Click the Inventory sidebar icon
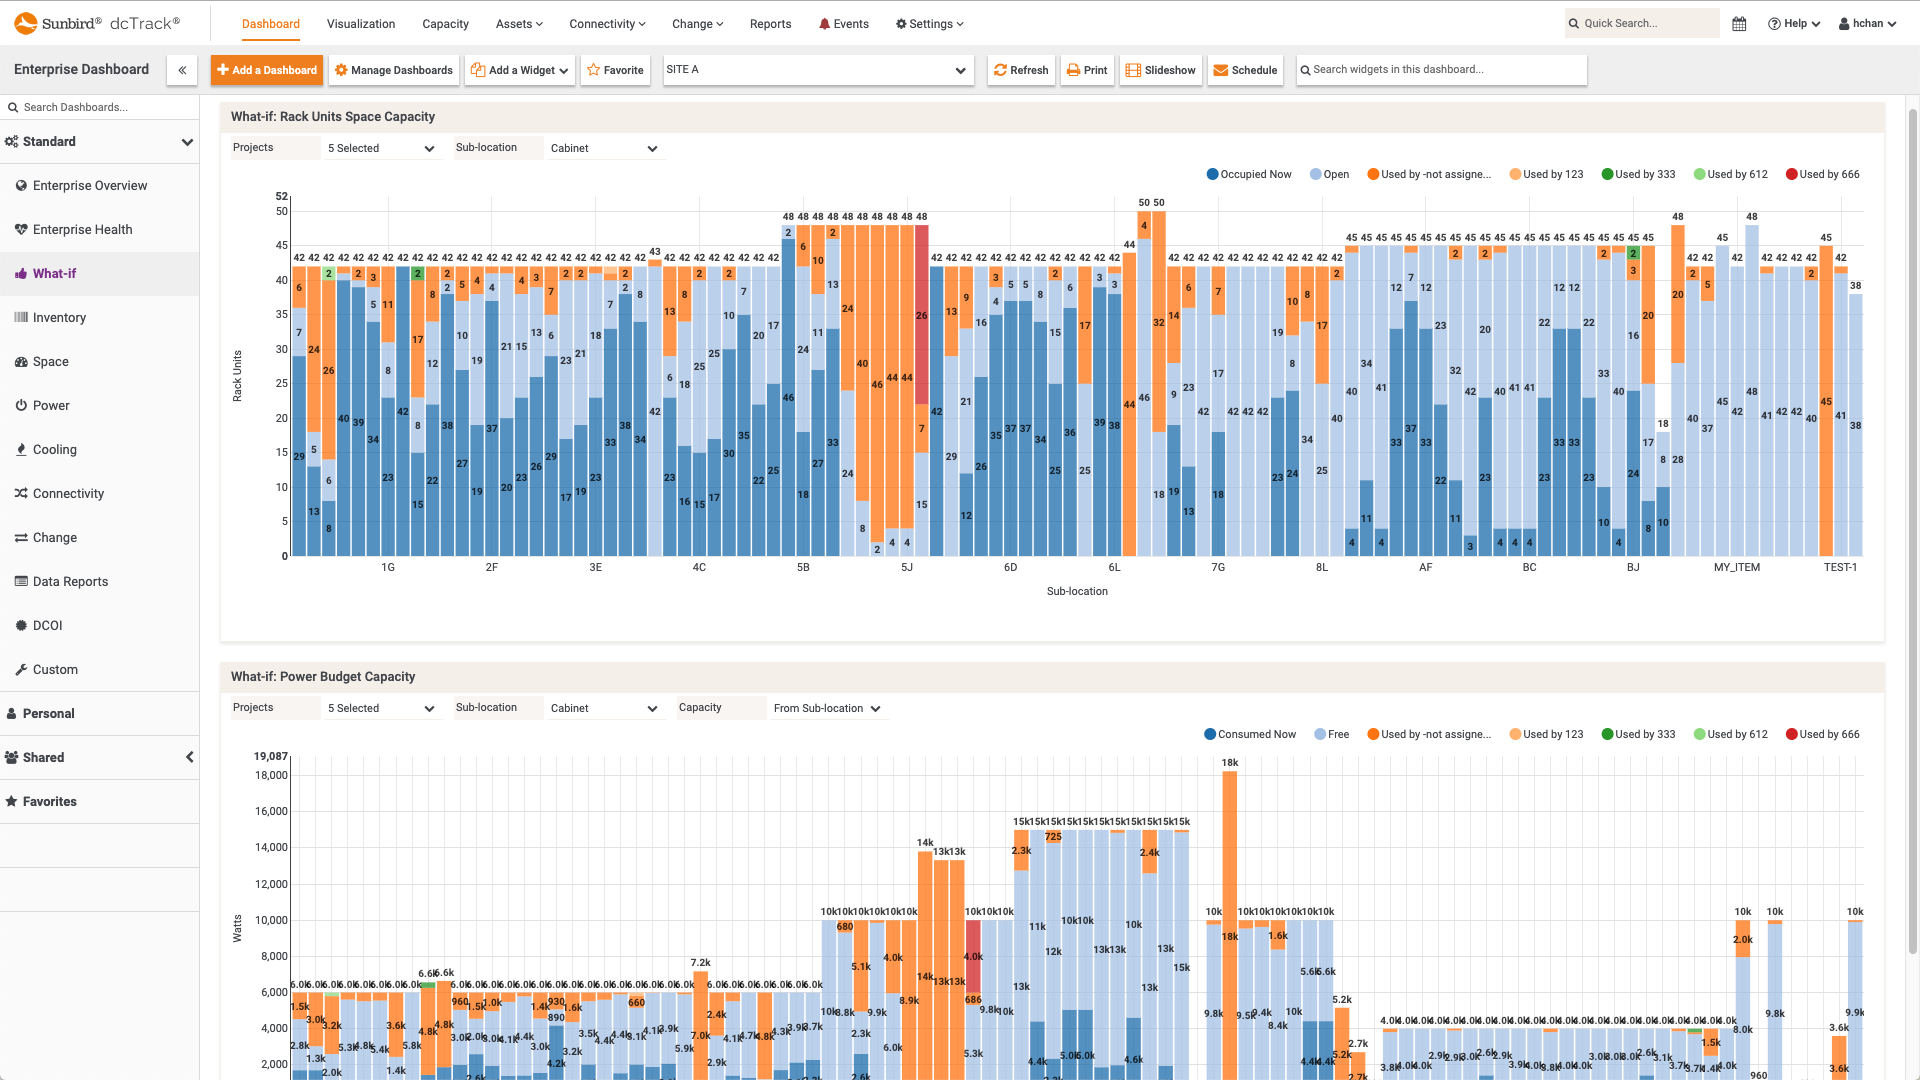 [20, 316]
